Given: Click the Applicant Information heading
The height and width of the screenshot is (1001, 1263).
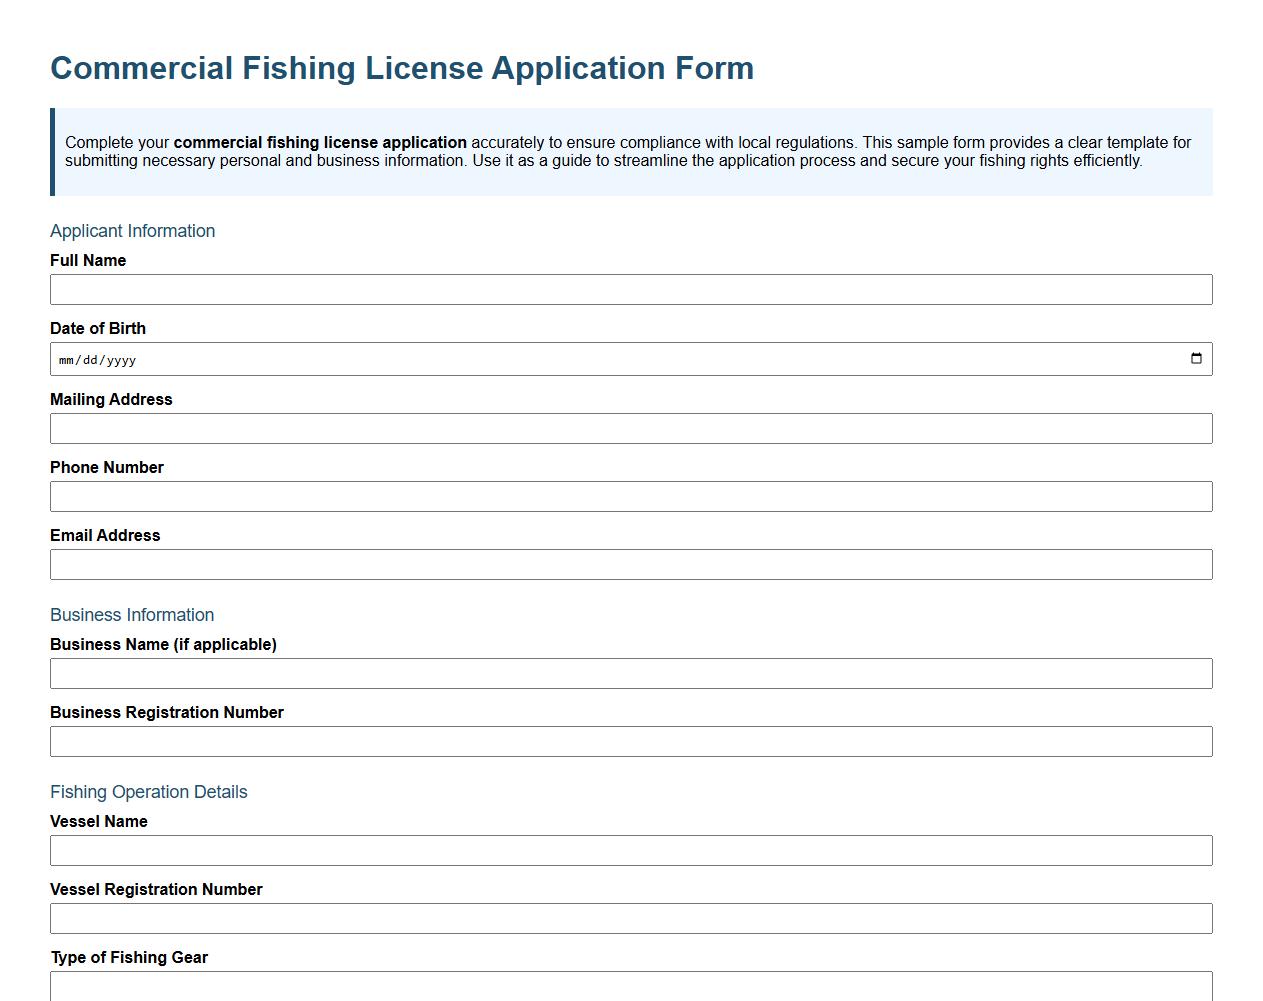Looking at the screenshot, I should (x=132, y=231).
